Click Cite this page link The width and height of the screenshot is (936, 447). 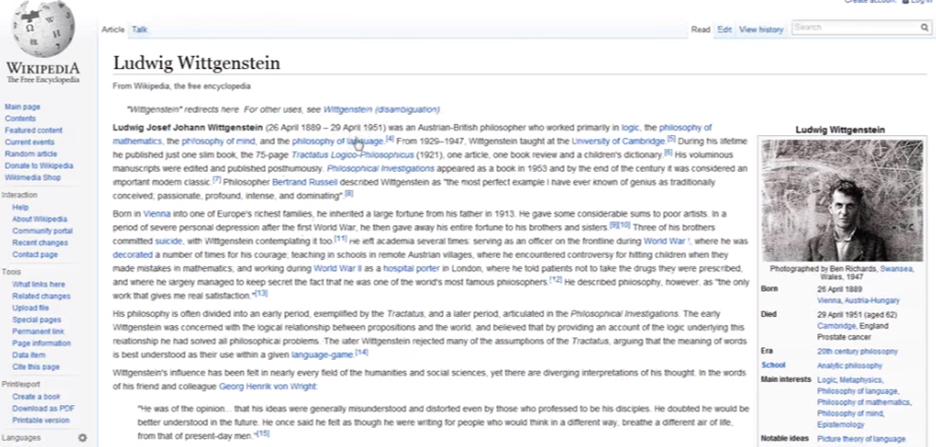[36, 367]
